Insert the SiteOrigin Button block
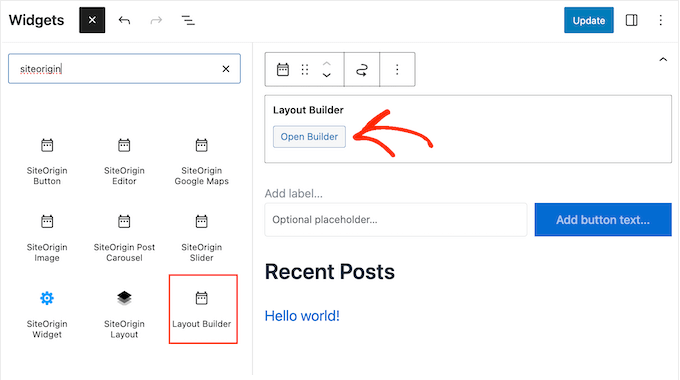The width and height of the screenshot is (680, 380). click(47, 161)
